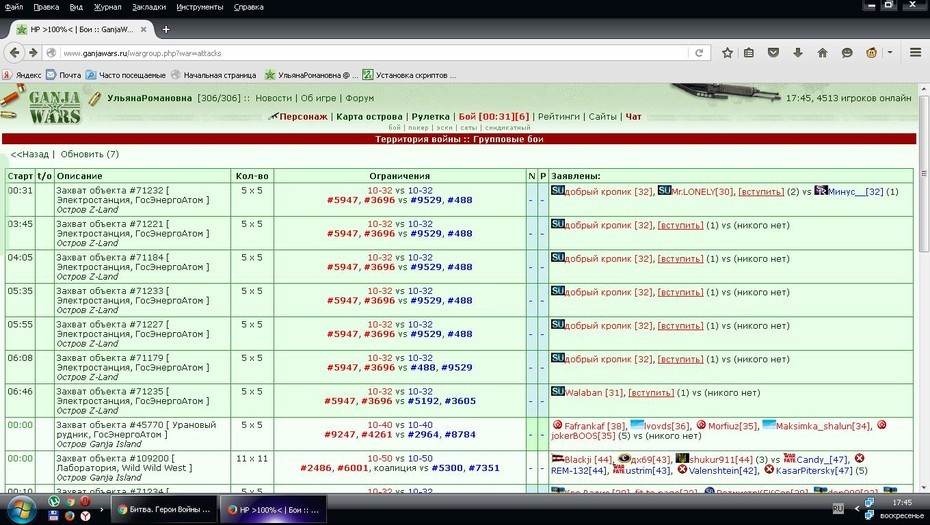Open Часто посещаемые bookmark folder
The image size is (930, 525).
(126, 75)
